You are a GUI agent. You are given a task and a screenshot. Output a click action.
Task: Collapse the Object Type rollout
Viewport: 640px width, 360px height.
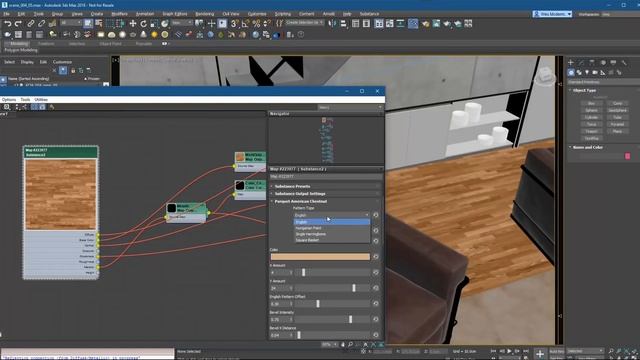pos(584,90)
